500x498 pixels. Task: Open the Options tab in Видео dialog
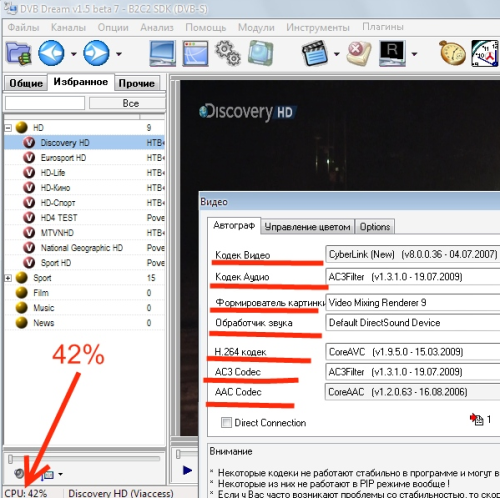[375, 227]
